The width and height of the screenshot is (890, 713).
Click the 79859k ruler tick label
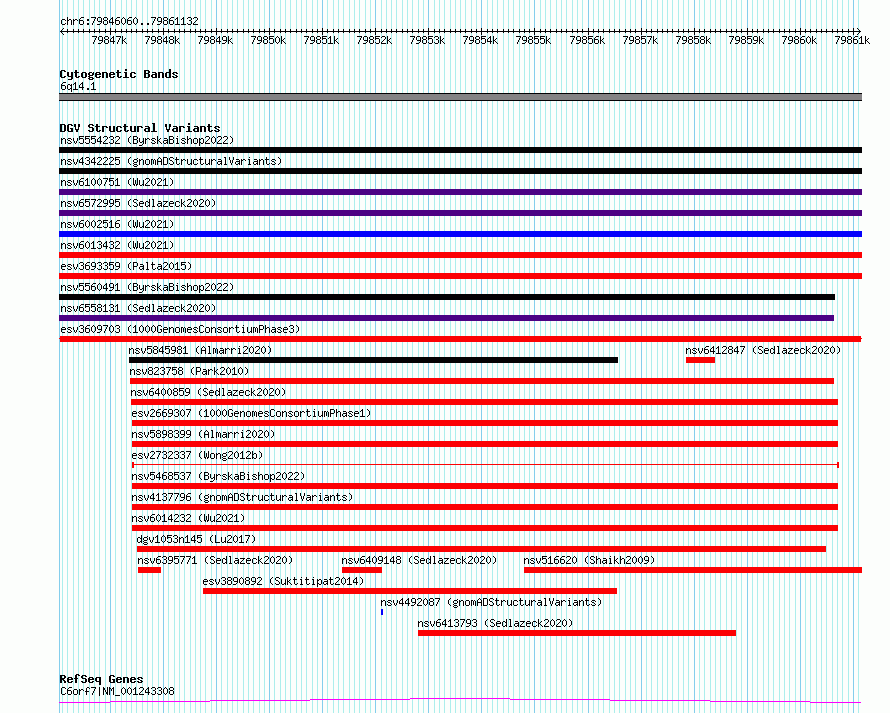(x=746, y=40)
